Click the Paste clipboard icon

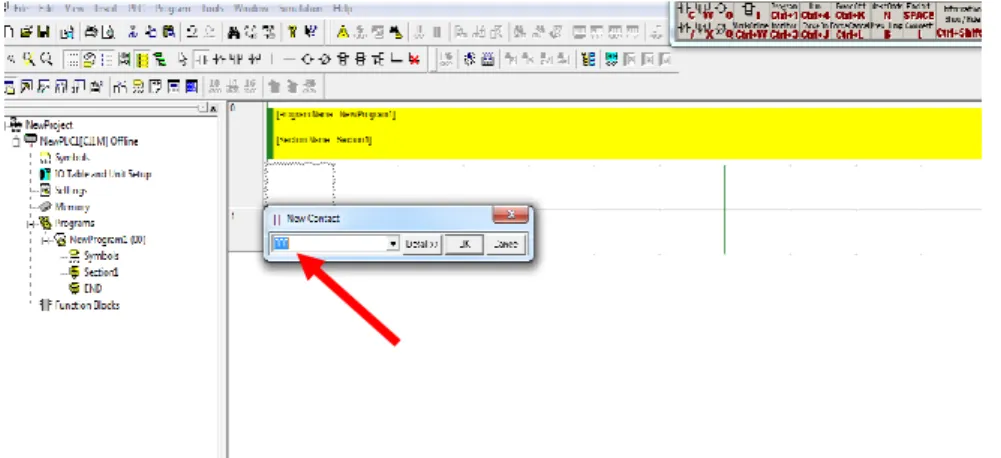[168, 31]
